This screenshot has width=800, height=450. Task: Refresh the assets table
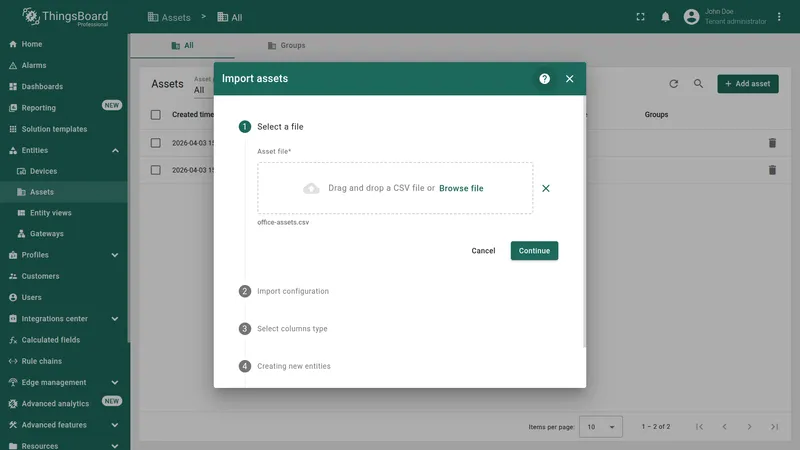click(673, 84)
